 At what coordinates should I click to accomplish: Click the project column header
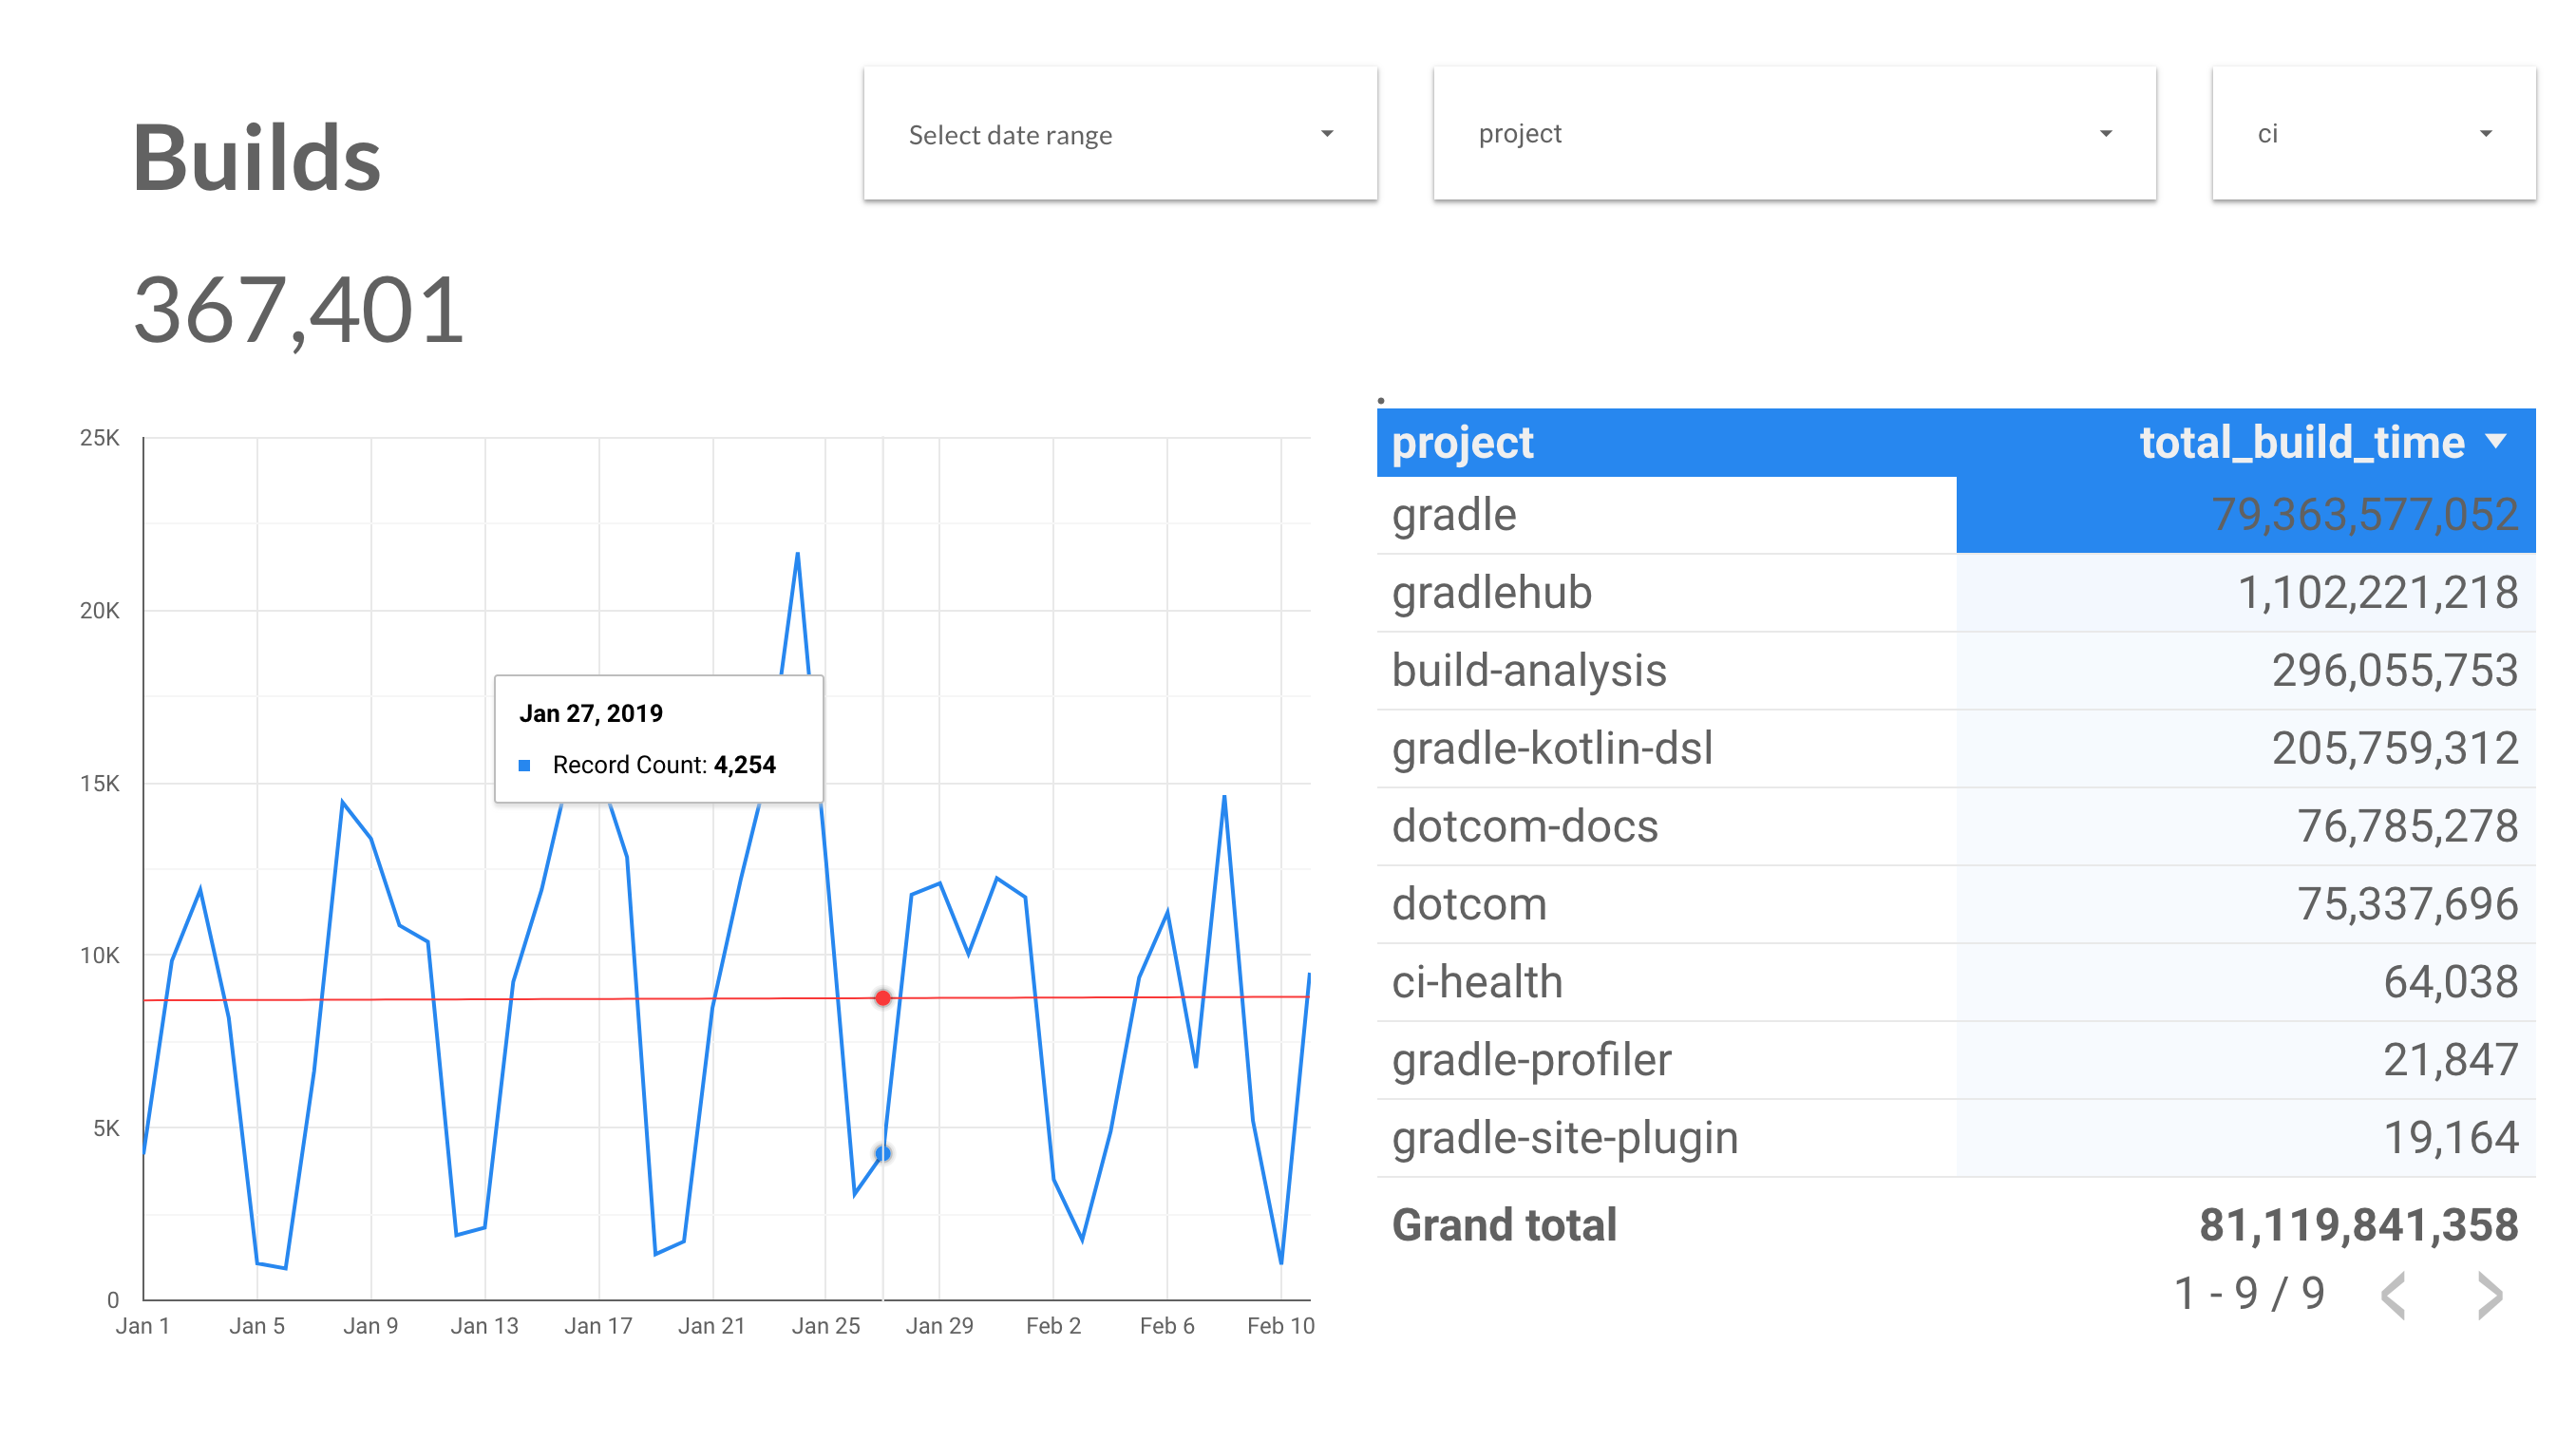[x=1462, y=444]
